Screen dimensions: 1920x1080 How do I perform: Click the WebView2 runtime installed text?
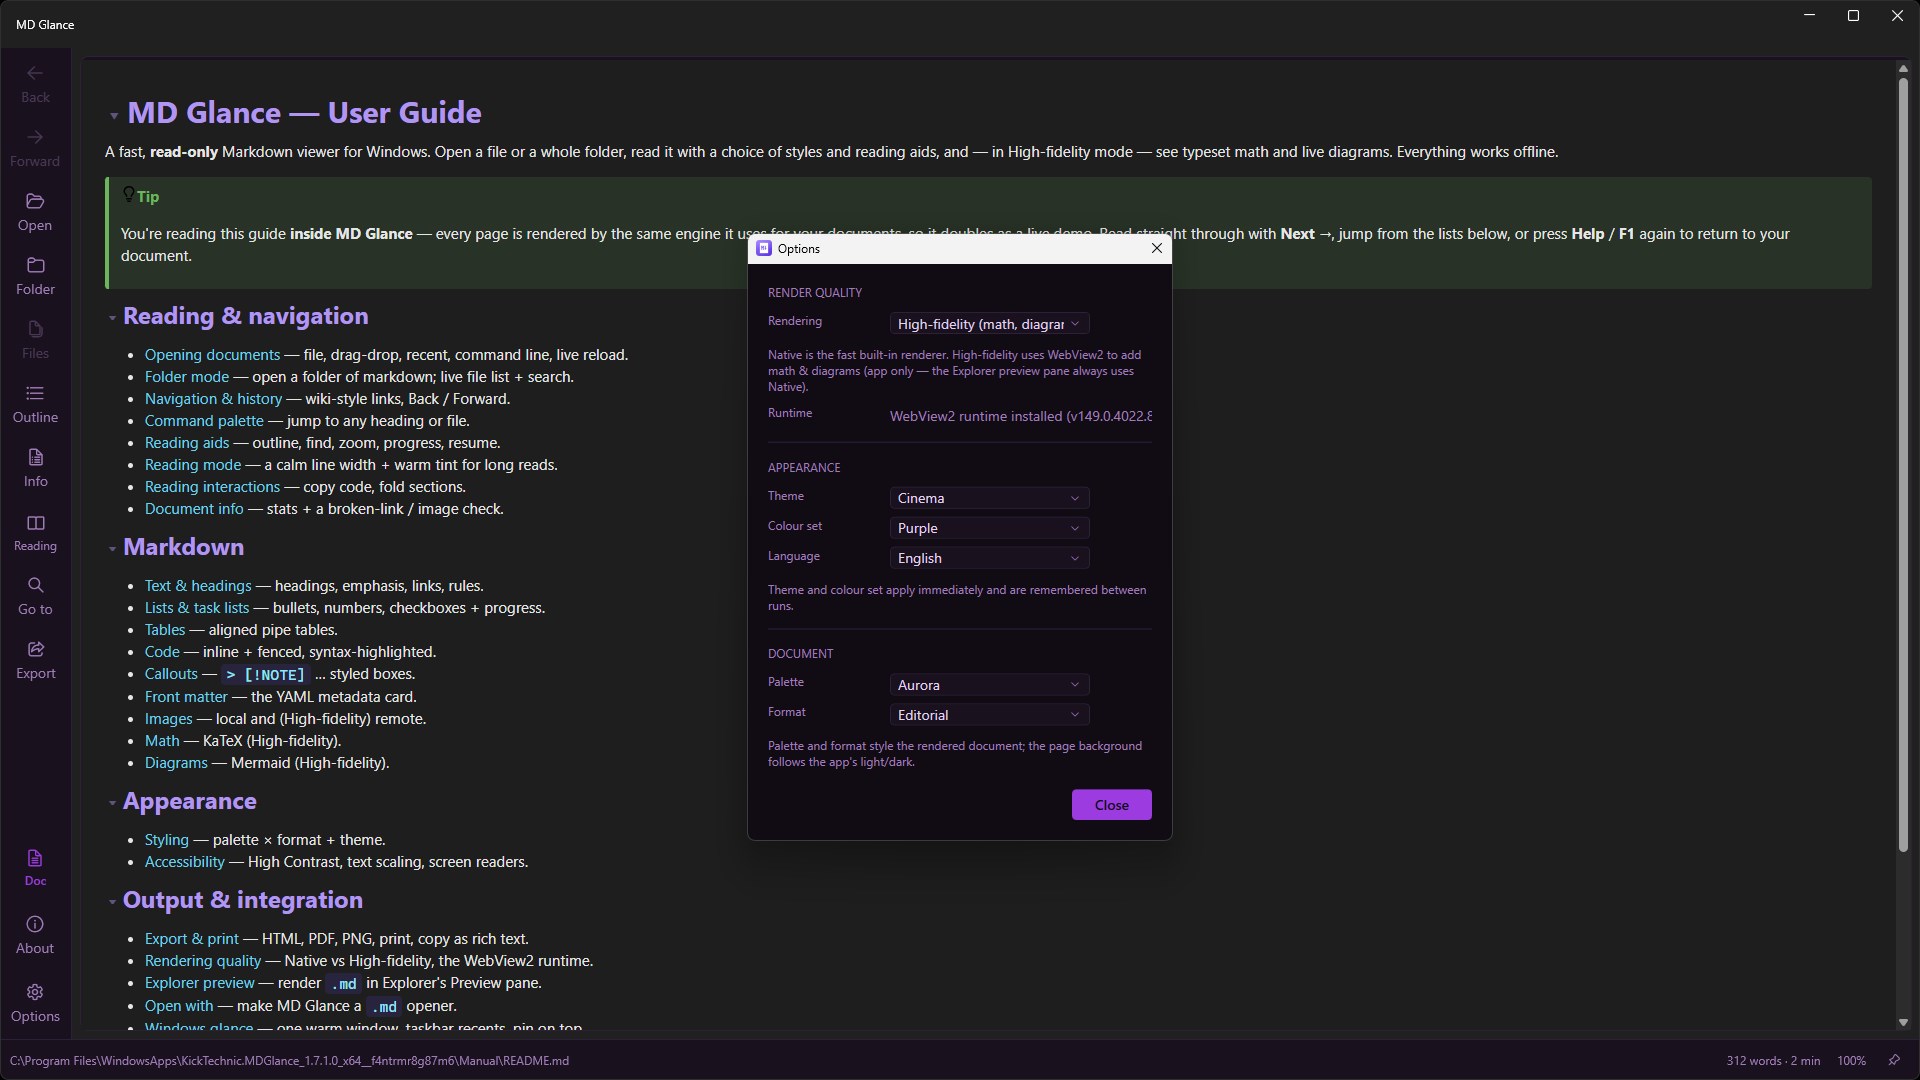(1021, 416)
